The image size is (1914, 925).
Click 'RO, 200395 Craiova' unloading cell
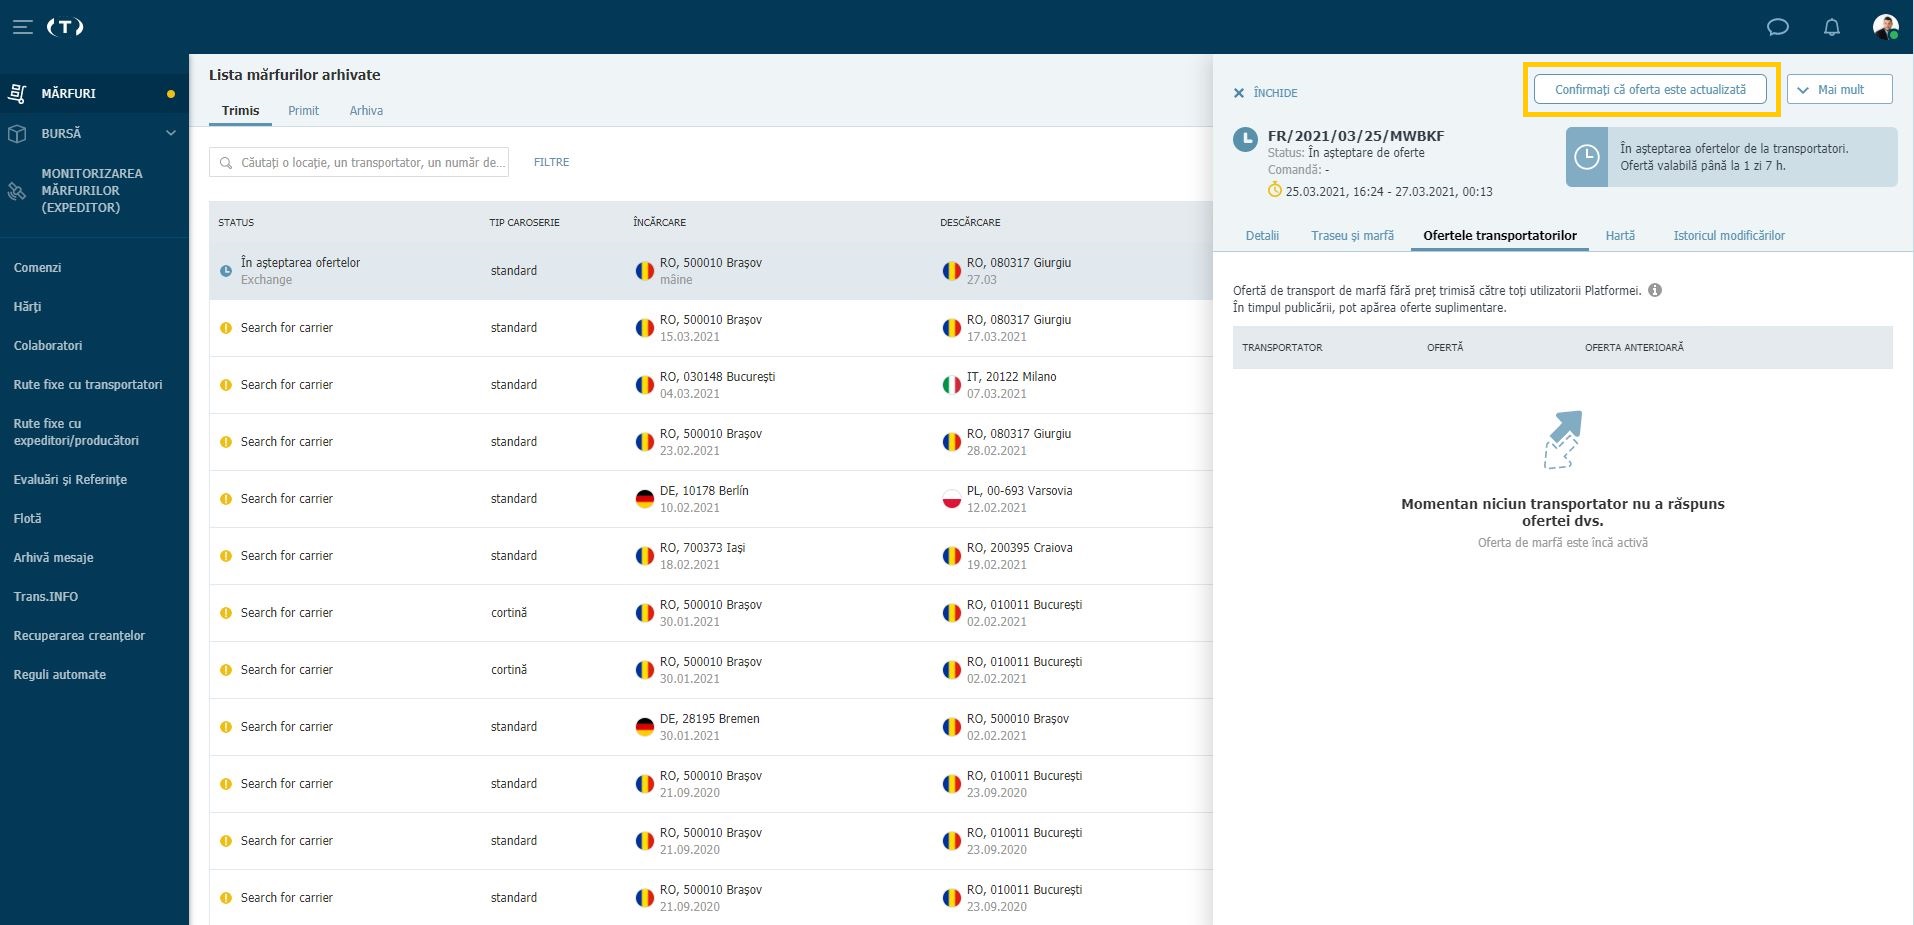click(x=1019, y=548)
